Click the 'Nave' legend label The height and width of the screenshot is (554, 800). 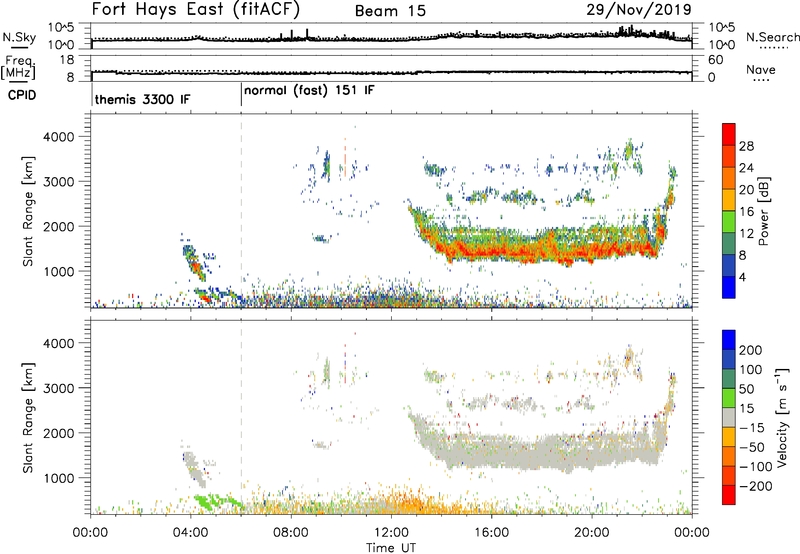(x=761, y=69)
